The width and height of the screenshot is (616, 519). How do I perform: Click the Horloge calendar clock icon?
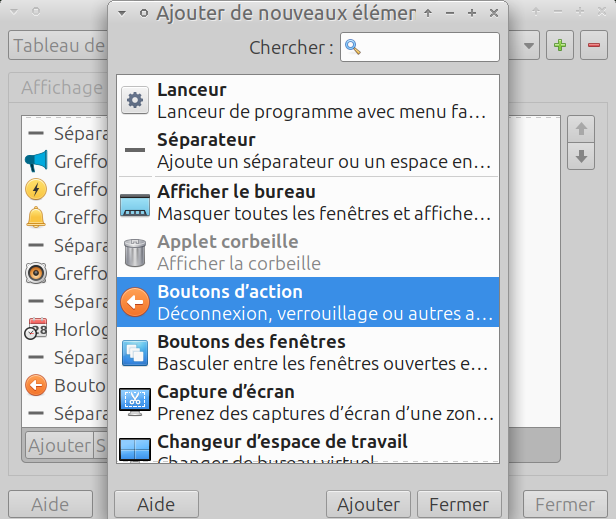[x=37, y=329]
